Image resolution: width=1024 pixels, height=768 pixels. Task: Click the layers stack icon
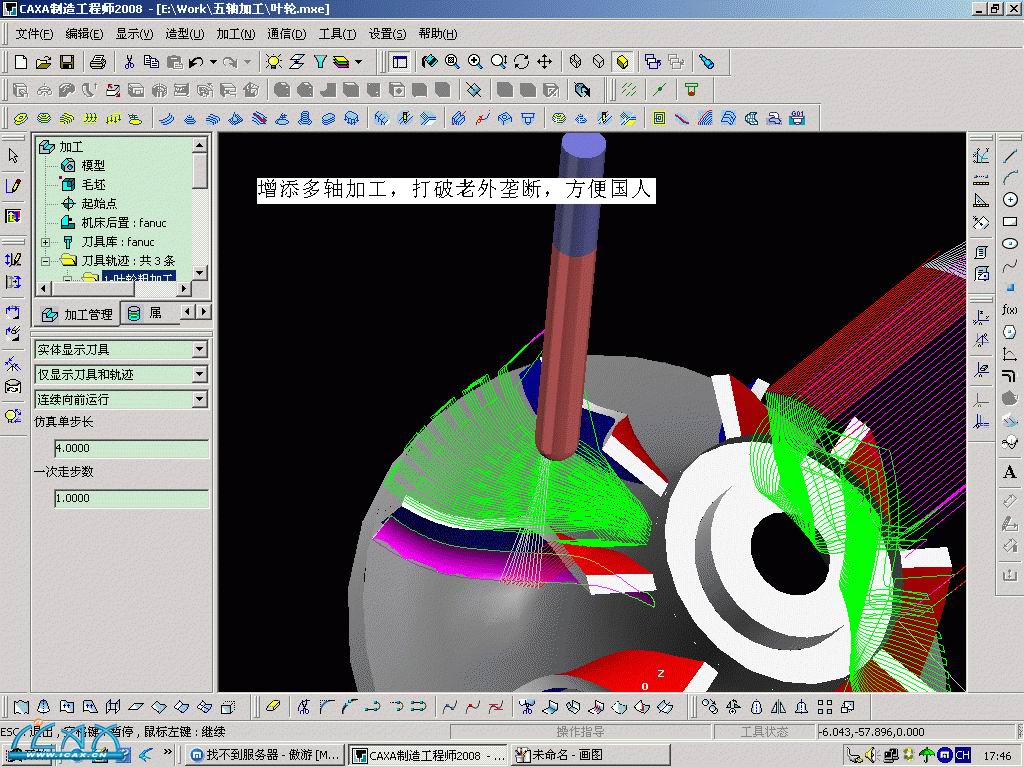tap(342, 62)
